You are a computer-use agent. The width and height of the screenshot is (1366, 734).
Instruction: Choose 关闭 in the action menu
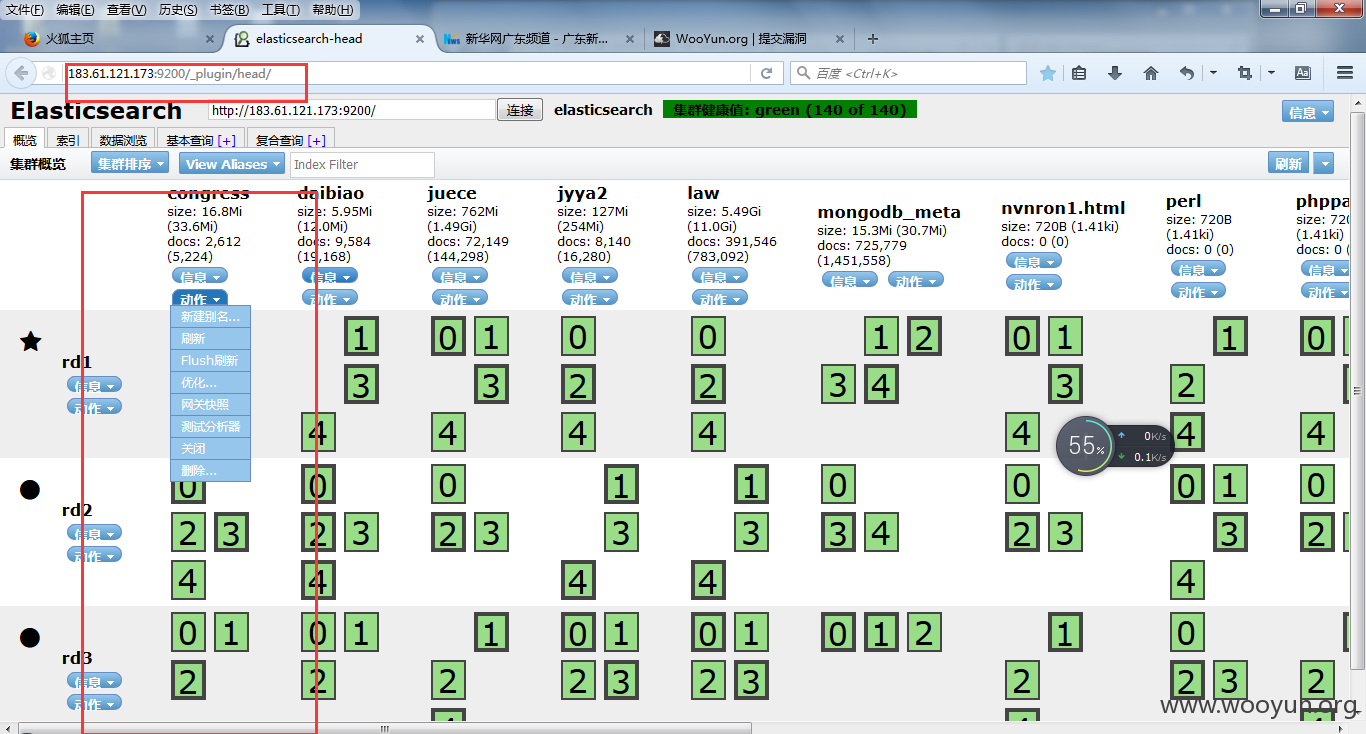(210, 449)
